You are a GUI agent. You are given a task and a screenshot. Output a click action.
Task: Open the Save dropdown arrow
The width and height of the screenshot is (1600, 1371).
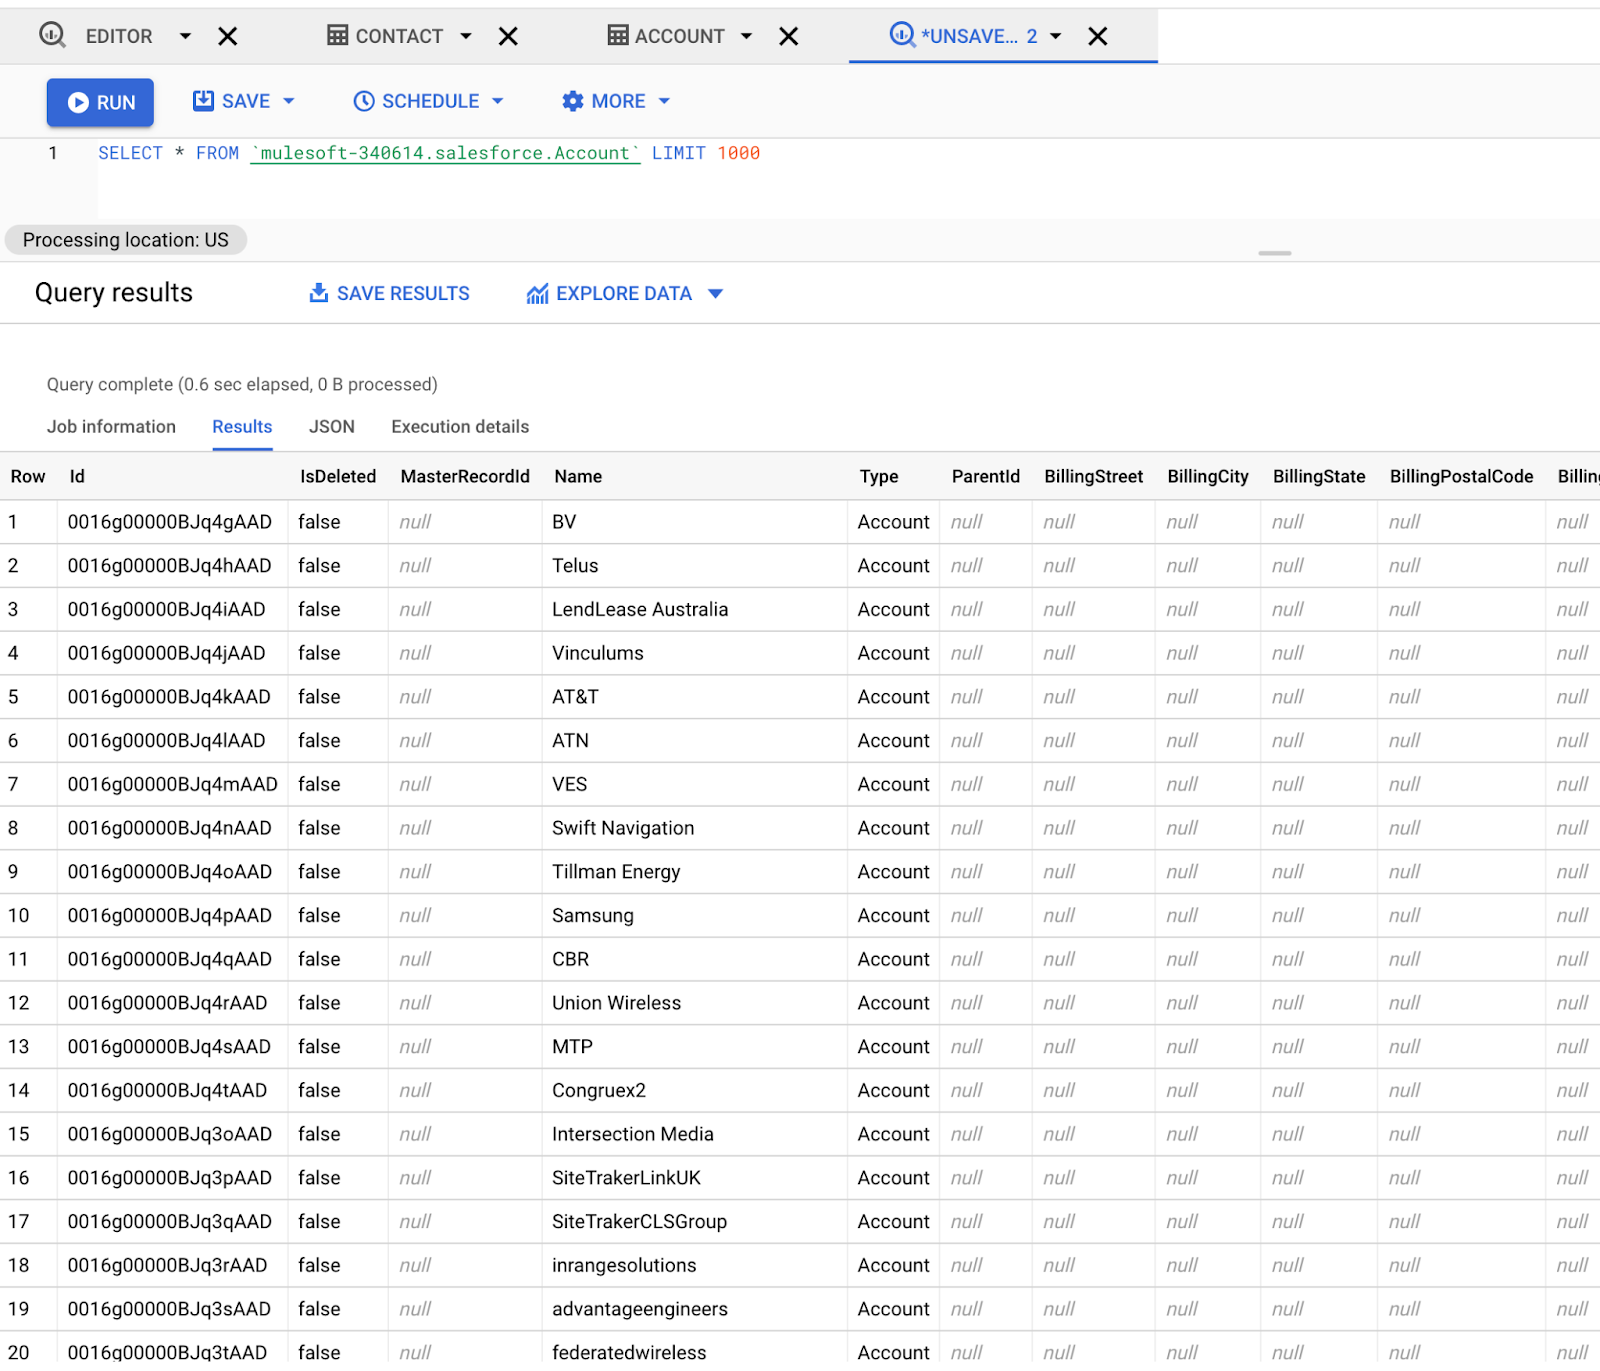pos(289,101)
